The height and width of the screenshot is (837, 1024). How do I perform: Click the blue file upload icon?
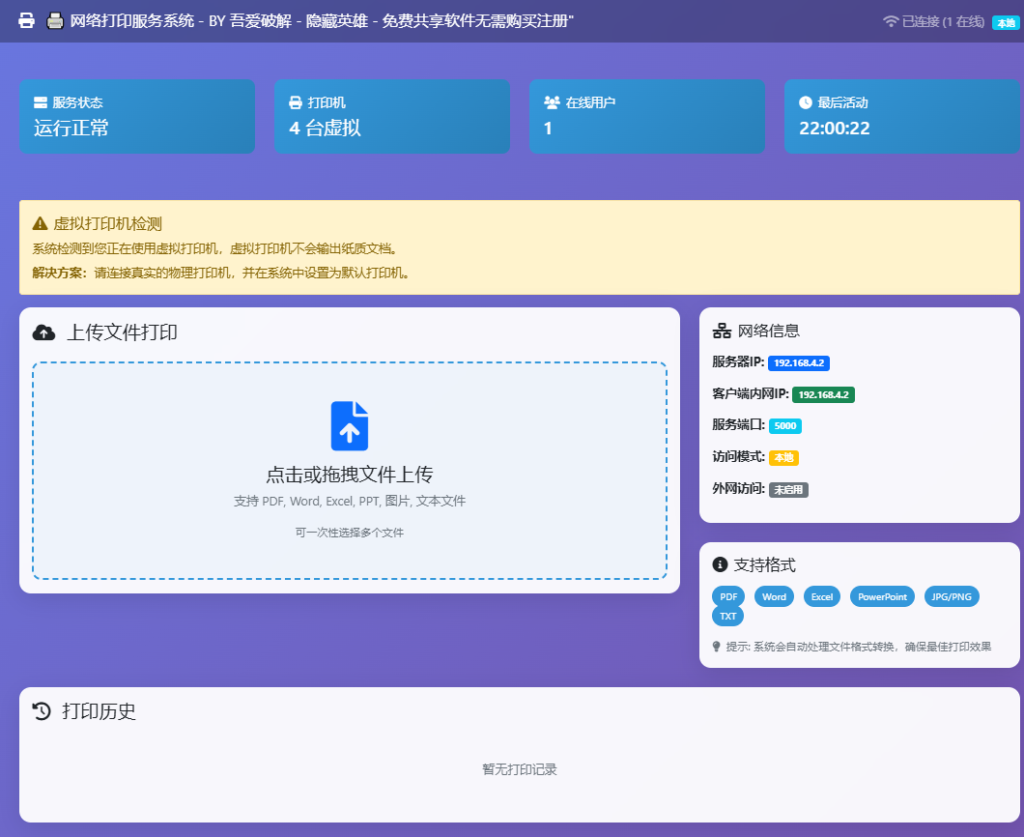pyautogui.click(x=349, y=426)
